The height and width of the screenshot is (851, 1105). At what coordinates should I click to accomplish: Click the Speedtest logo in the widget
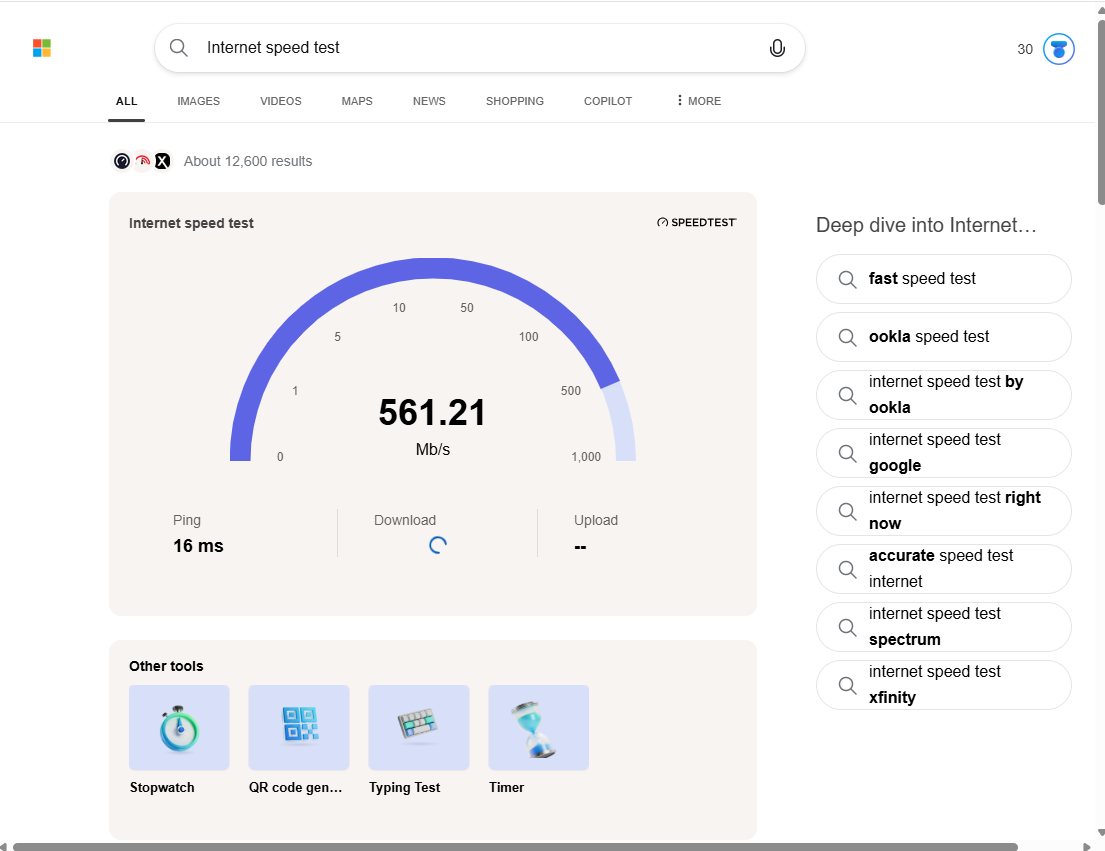point(696,223)
